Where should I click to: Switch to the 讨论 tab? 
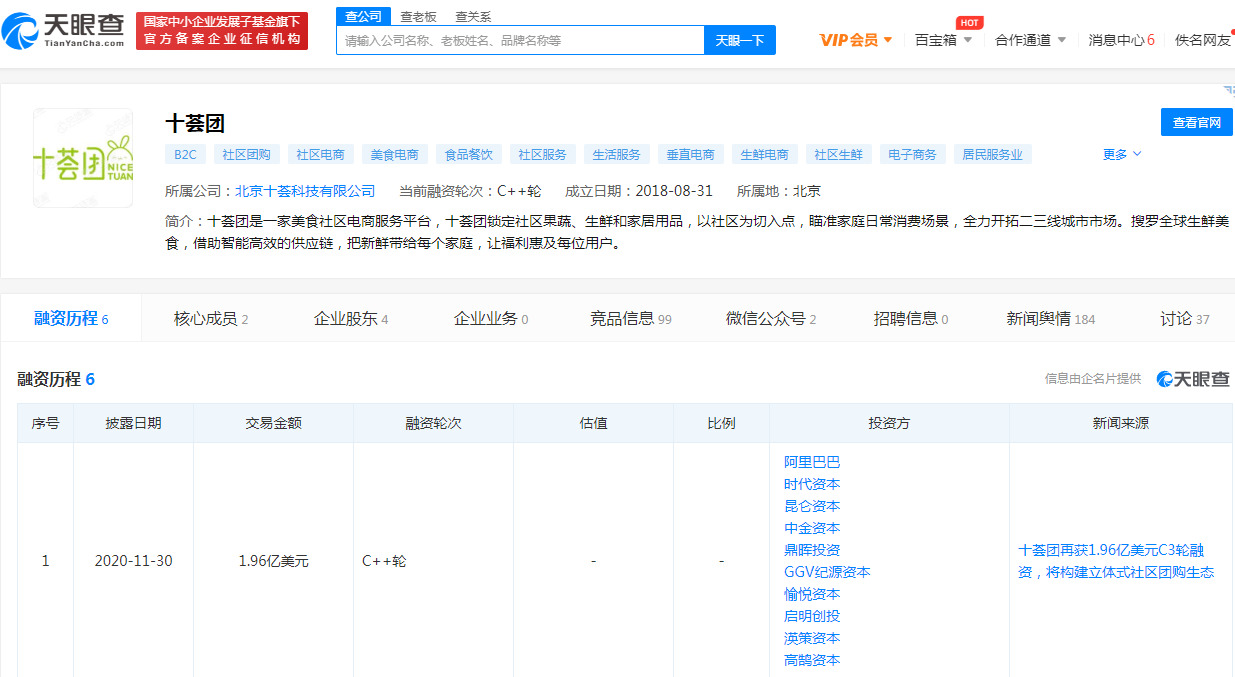tap(1185, 319)
